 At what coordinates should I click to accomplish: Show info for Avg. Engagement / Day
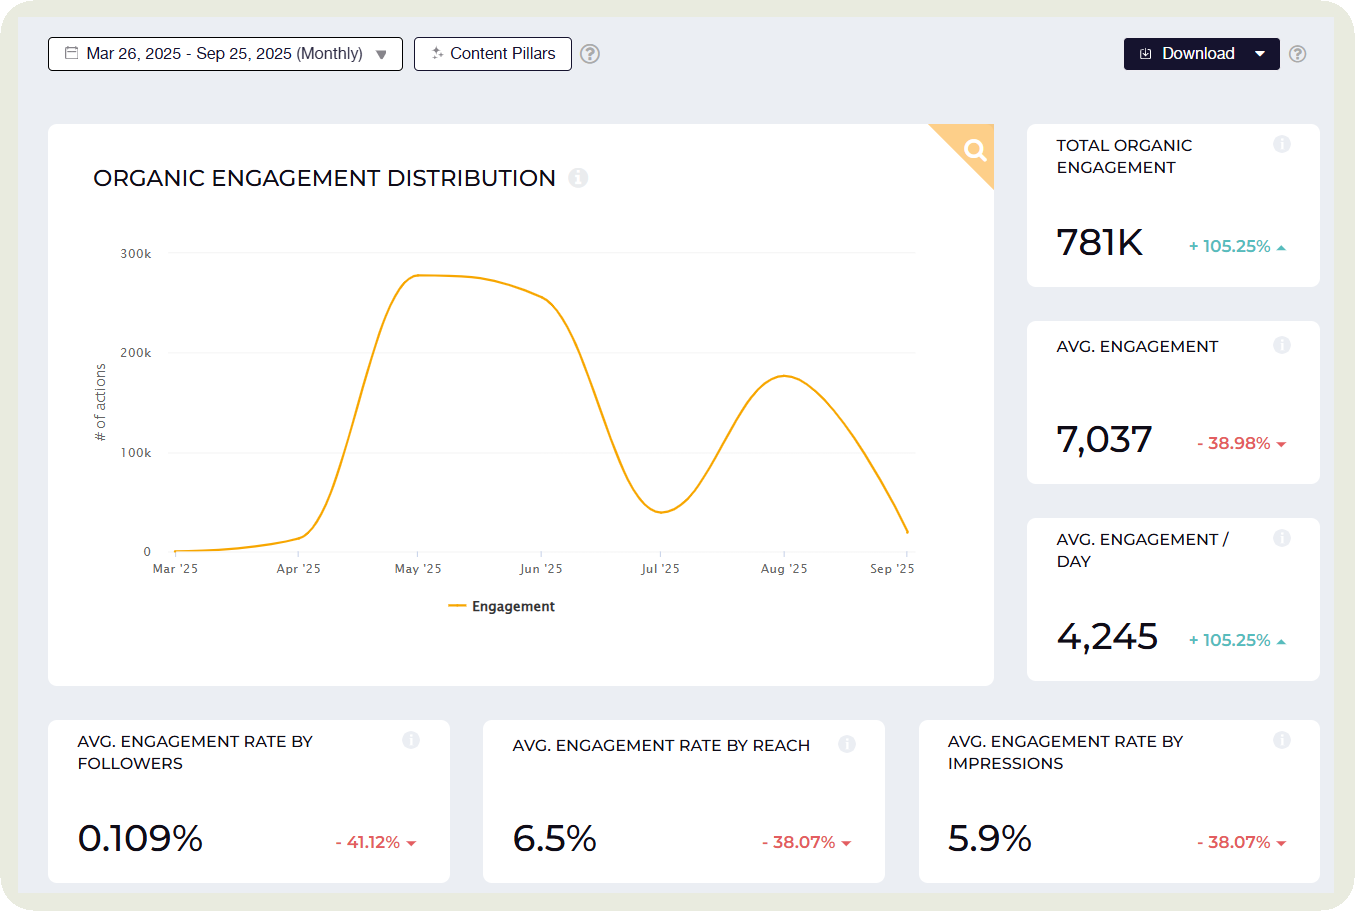[1281, 539]
